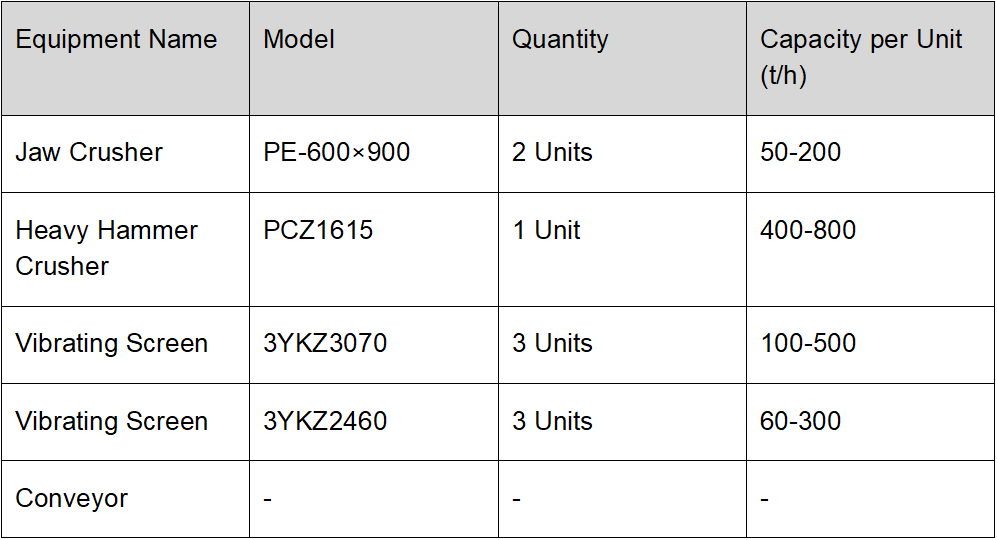Click the 2 Units quantity cell

click(x=622, y=154)
